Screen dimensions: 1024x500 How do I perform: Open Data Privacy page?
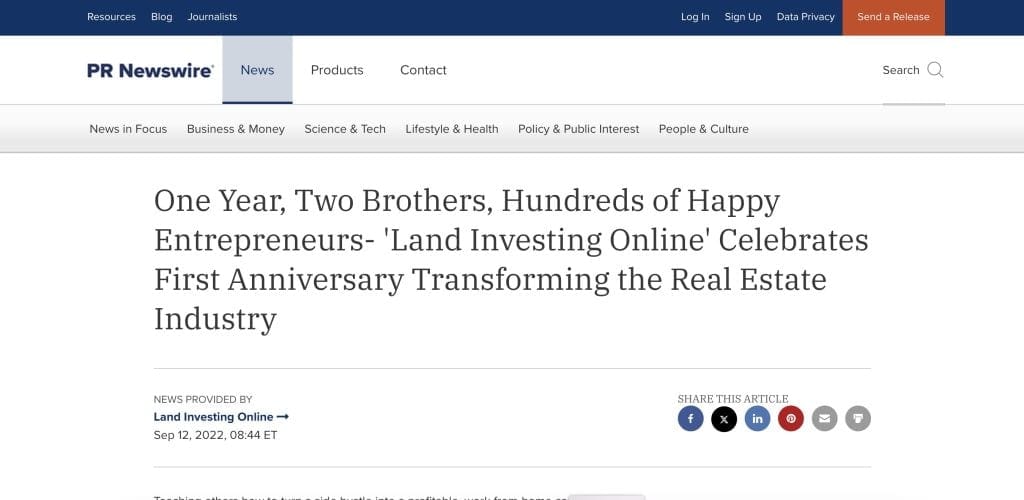(805, 17)
